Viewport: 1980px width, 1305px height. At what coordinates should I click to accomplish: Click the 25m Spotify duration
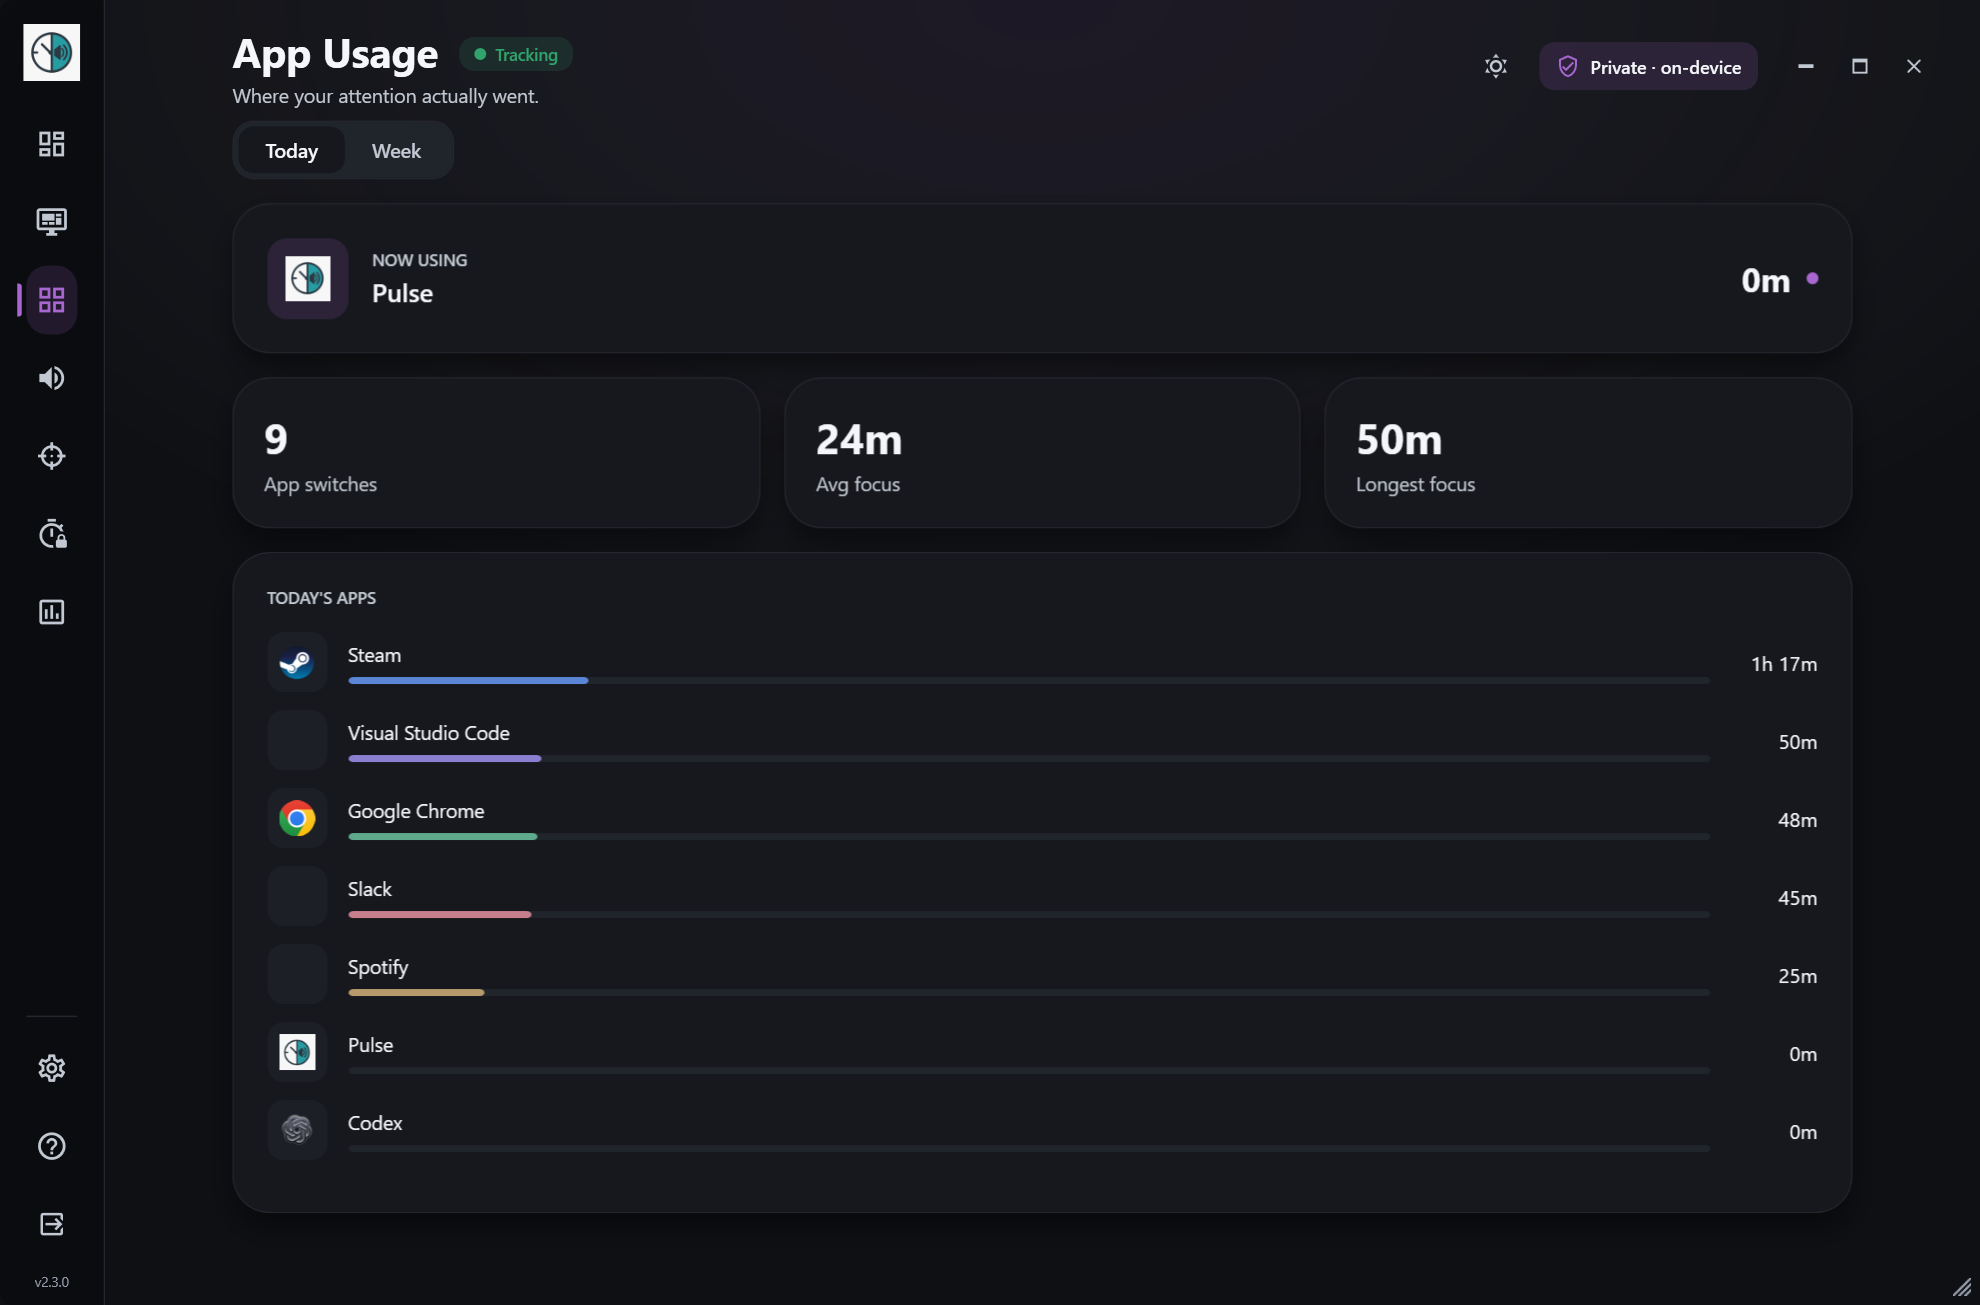[x=1797, y=976]
